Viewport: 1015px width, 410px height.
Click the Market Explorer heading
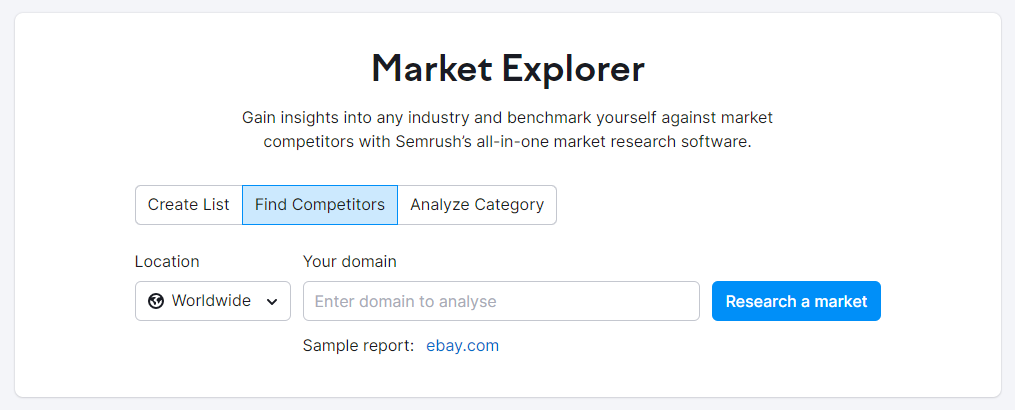508,69
